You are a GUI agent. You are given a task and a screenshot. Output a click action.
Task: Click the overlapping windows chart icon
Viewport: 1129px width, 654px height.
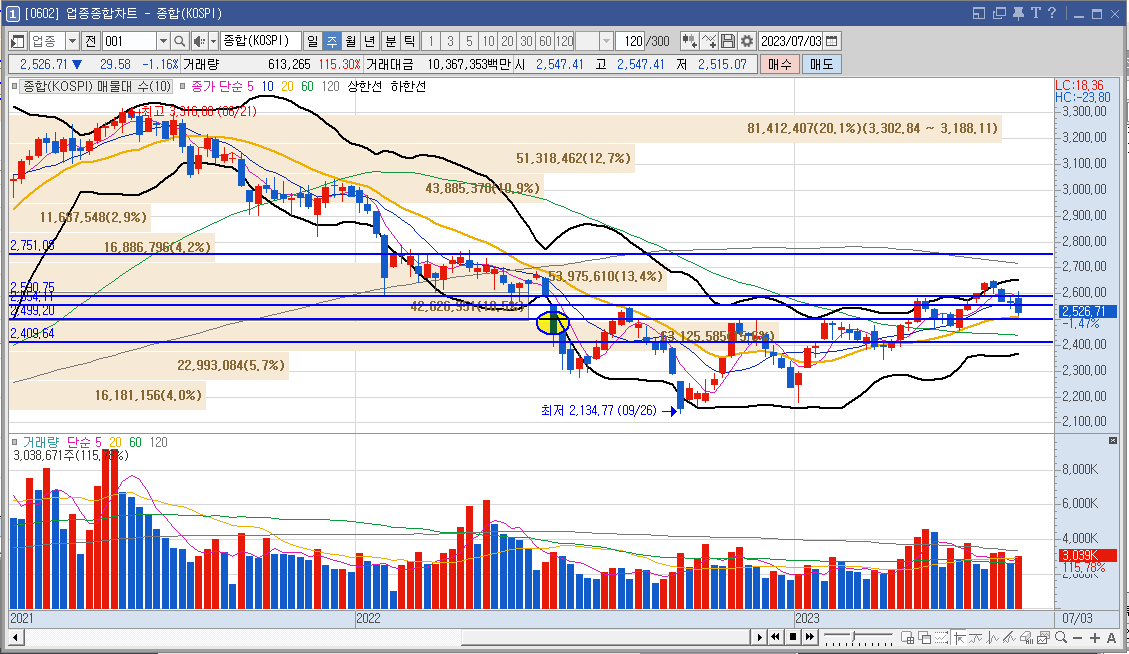tap(925, 637)
